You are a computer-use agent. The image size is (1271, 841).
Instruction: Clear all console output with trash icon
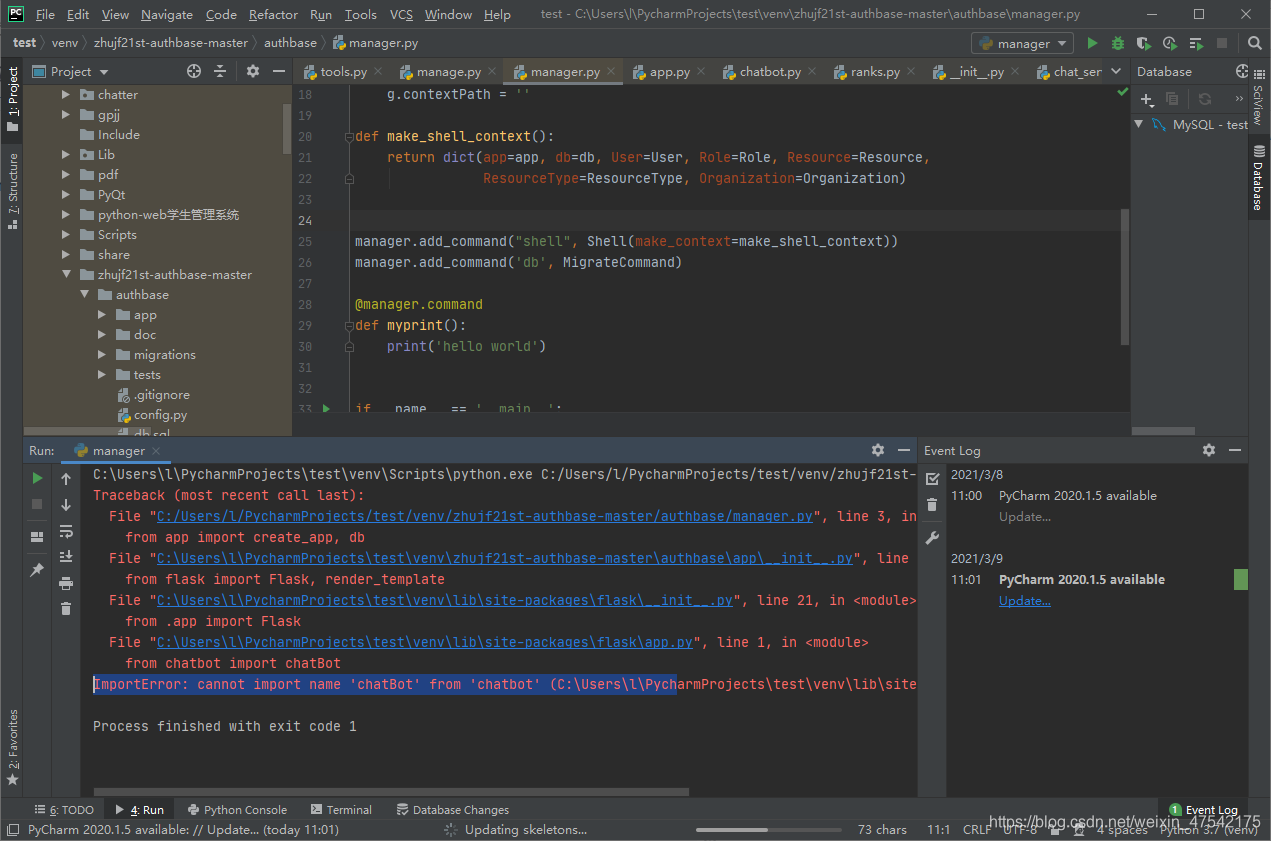[66, 608]
